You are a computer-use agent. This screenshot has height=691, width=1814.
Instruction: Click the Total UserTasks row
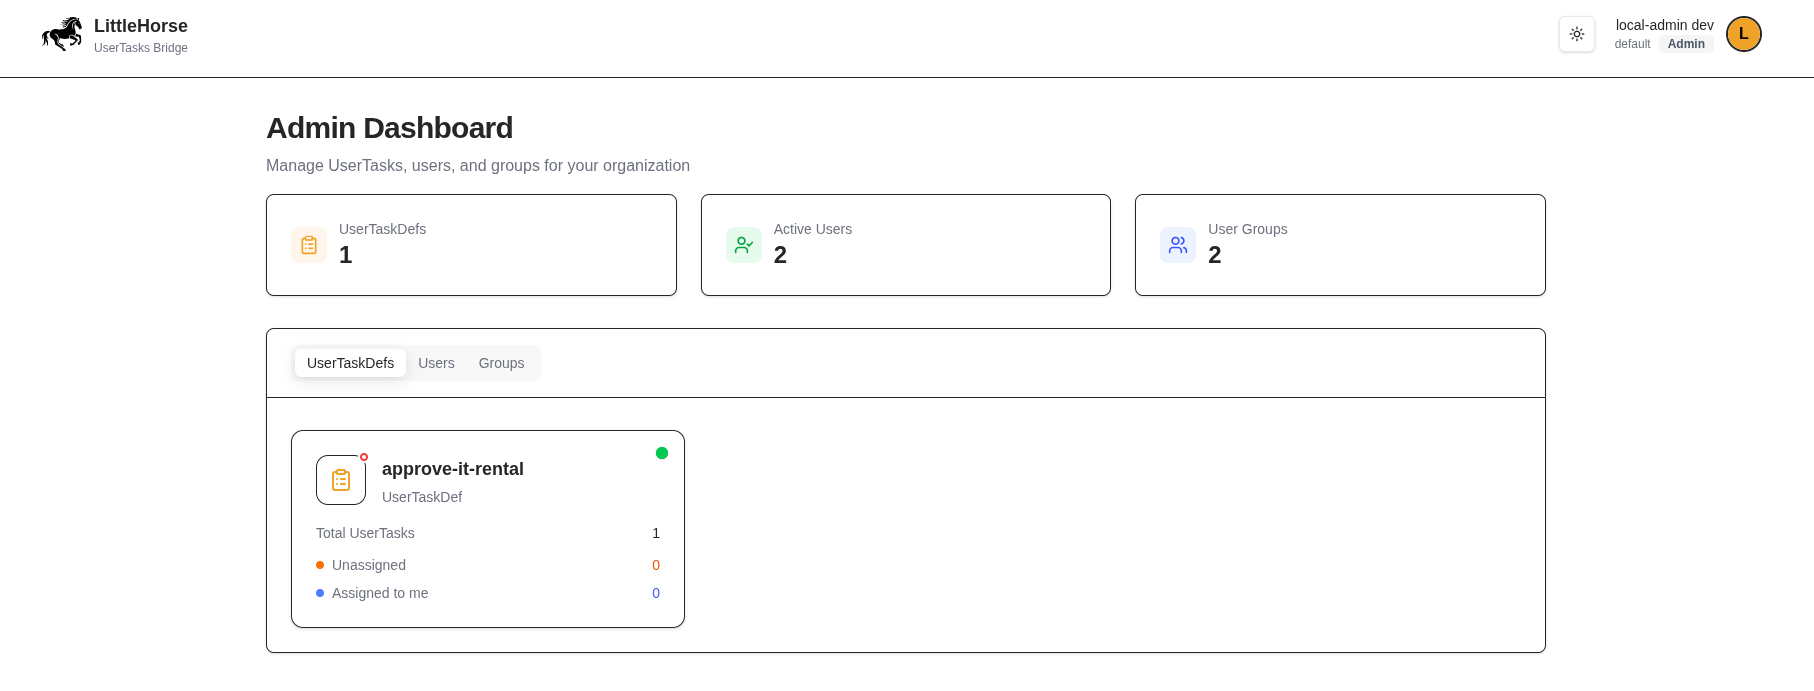tap(487, 533)
